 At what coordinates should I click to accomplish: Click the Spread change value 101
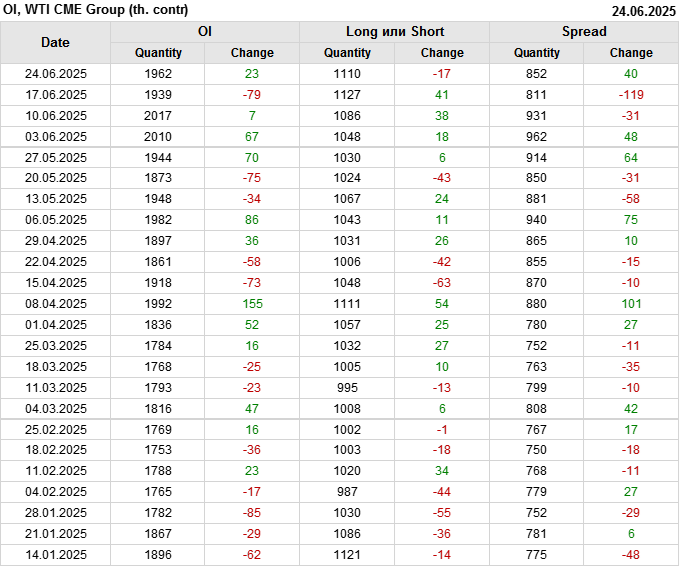pyautogui.click(x=630, y=304)
